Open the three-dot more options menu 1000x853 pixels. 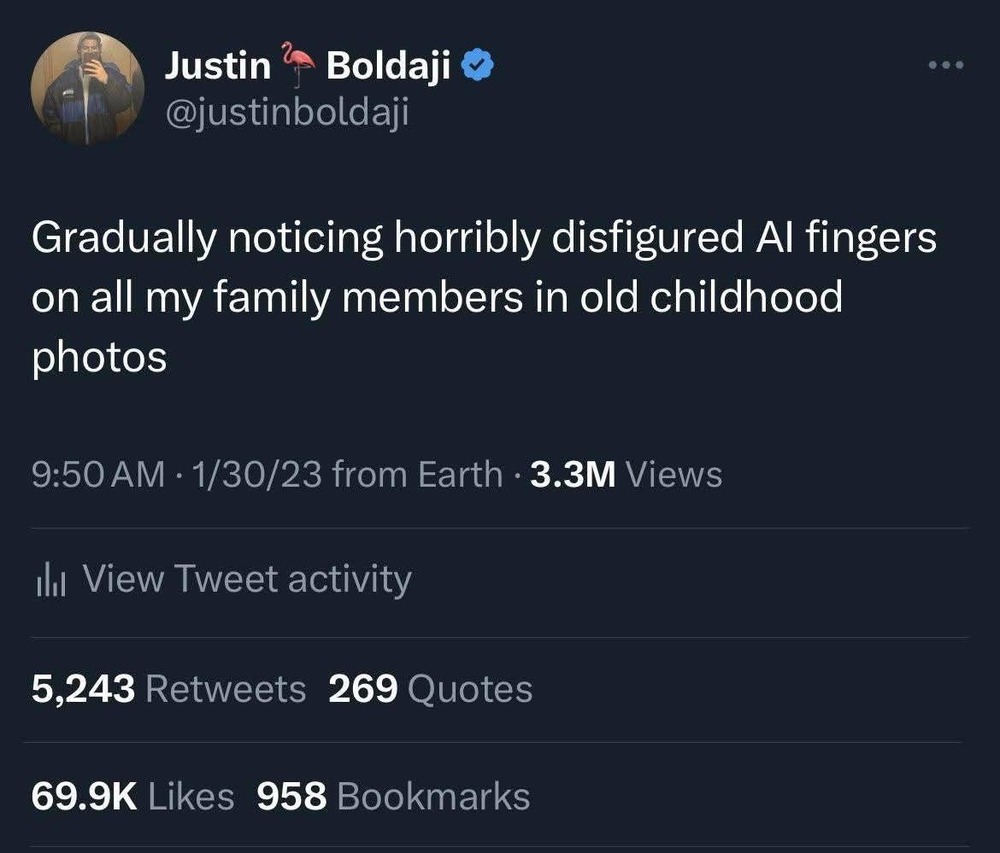click(944, 66)
